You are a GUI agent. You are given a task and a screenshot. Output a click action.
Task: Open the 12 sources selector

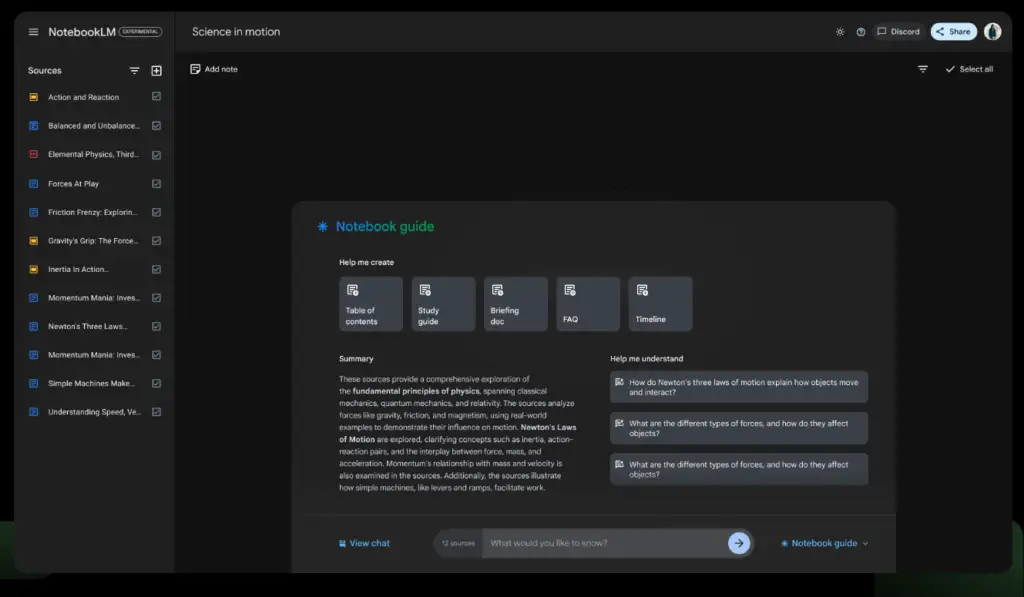point(458,543)
